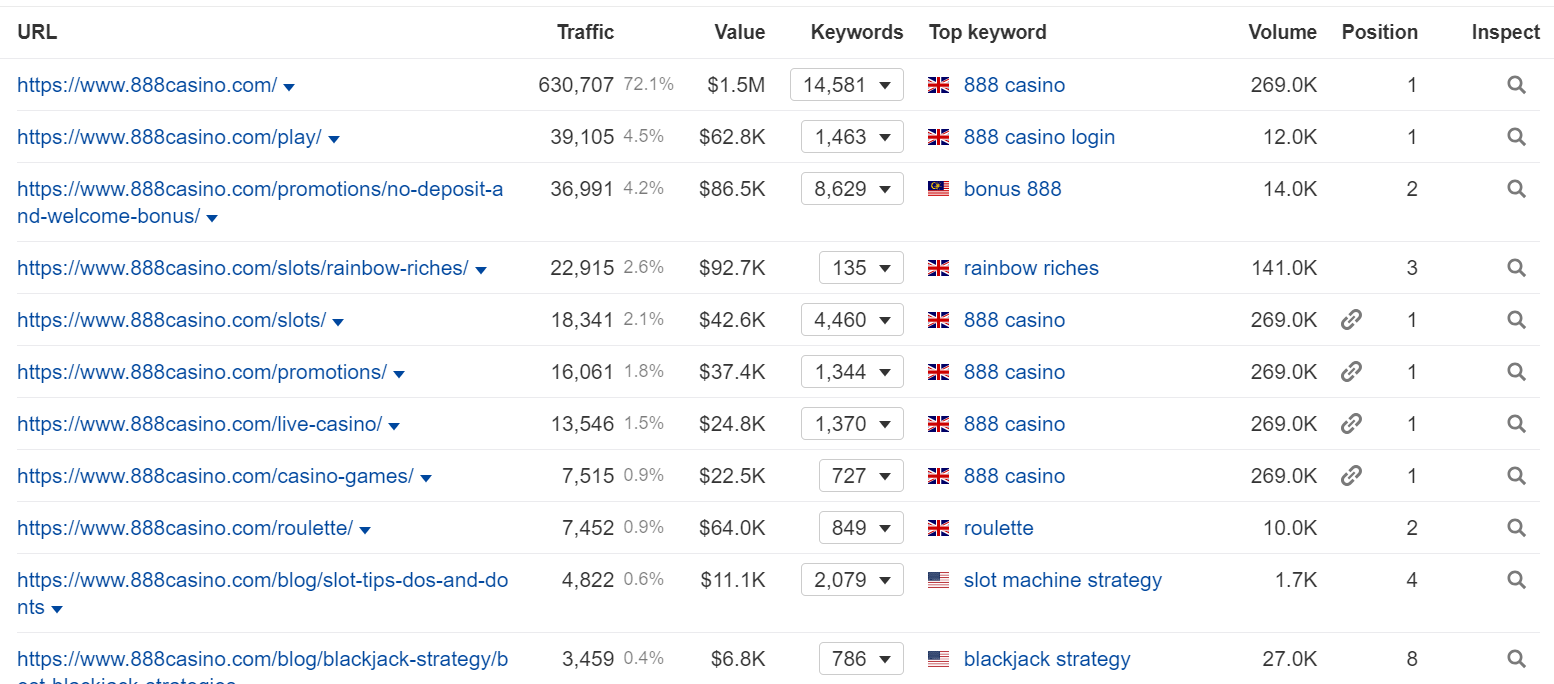The image size is (1554, 684).
Task: Open the 'blackjack strategy' keyword link
Action: click(1047, 659)
